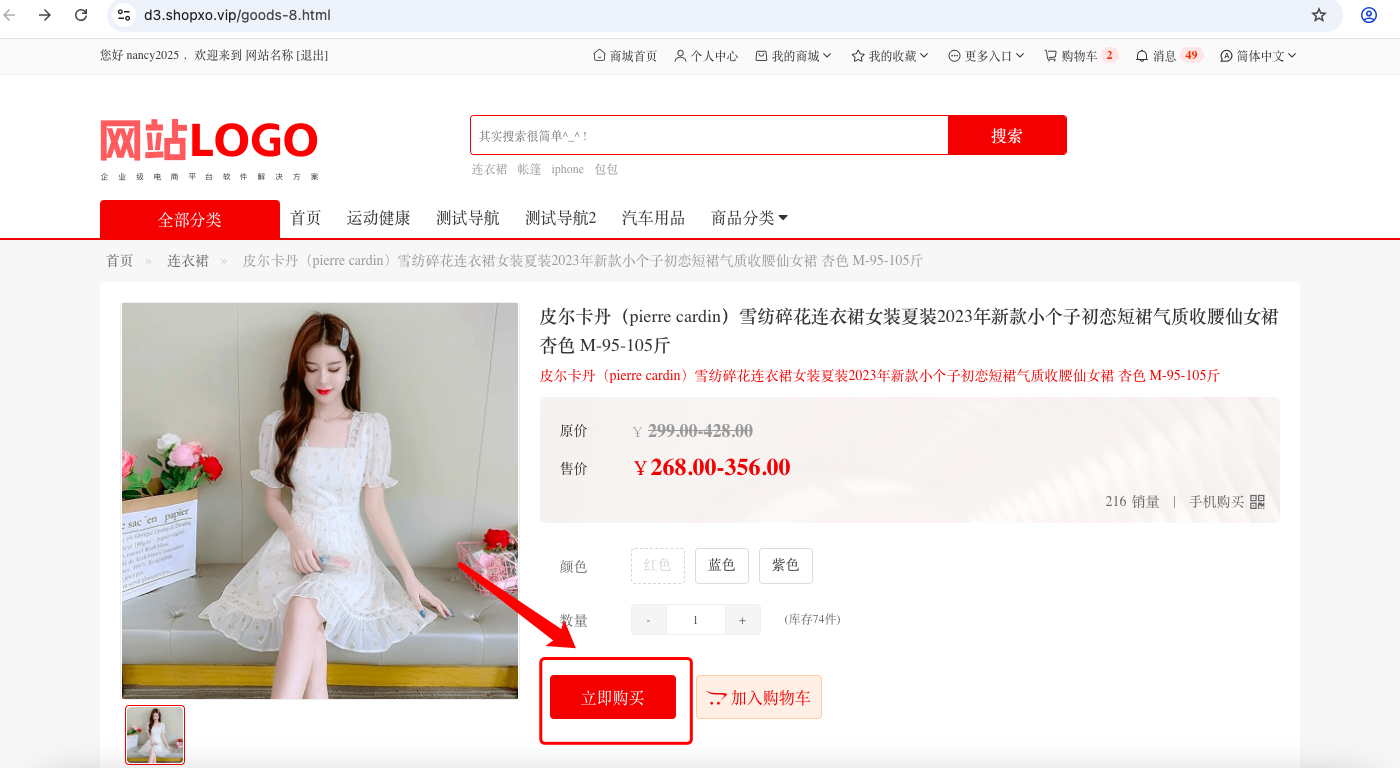1400x768 pixels.
Task: Click the browser forward arrow
Action: click(x=45, y=15)
